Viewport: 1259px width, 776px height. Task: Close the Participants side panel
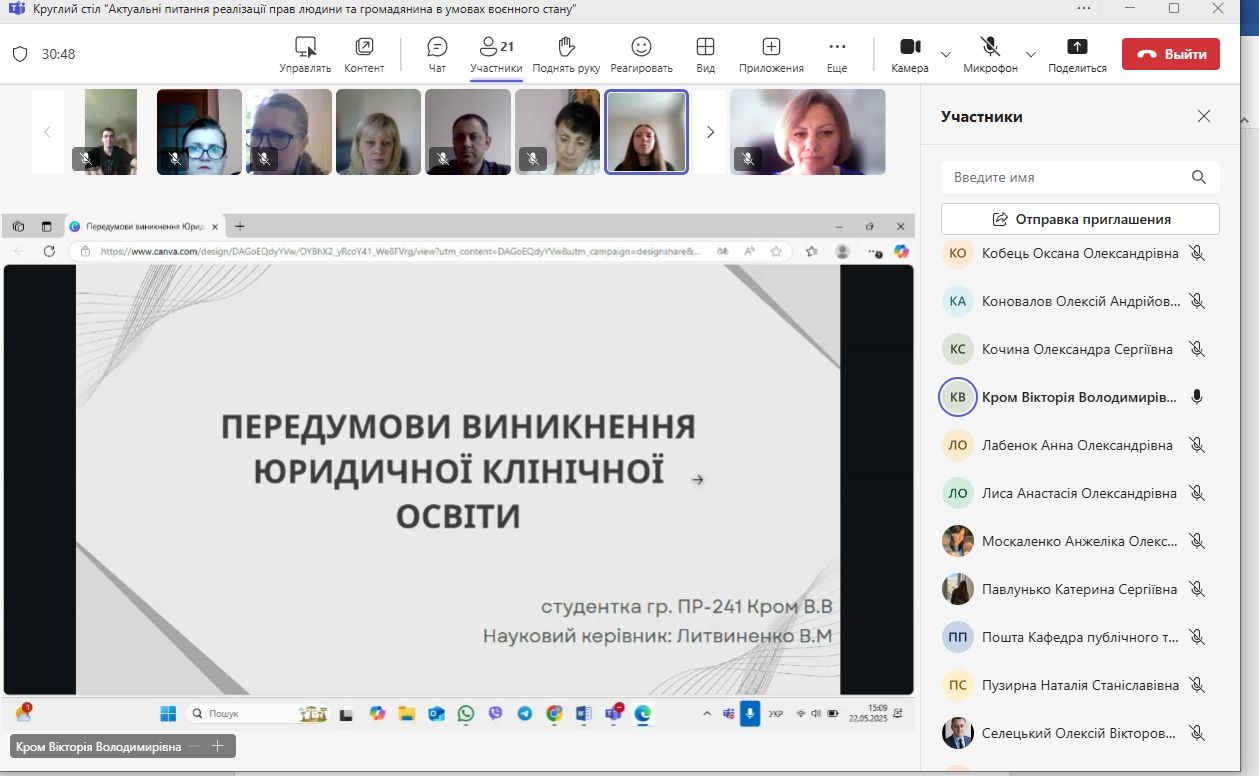(1204, 116)
